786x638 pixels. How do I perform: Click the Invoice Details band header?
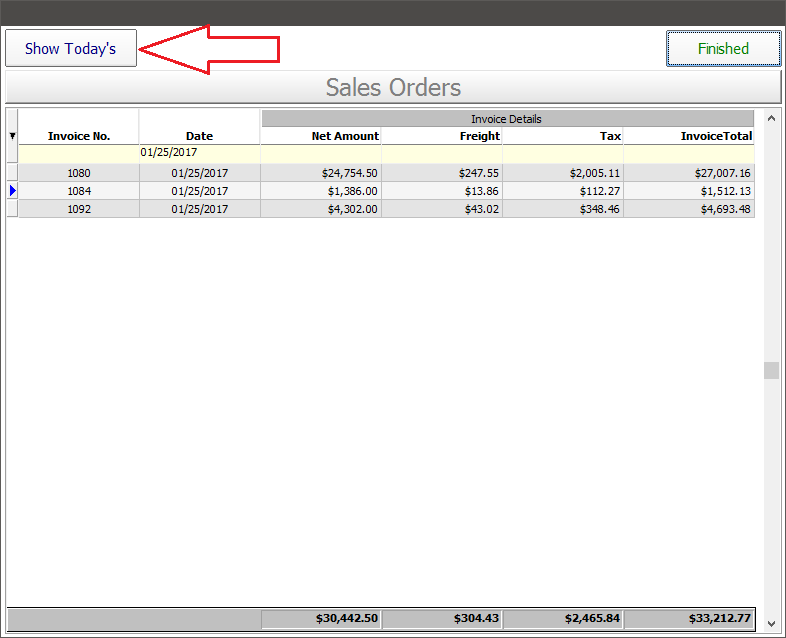click(507, 119)
